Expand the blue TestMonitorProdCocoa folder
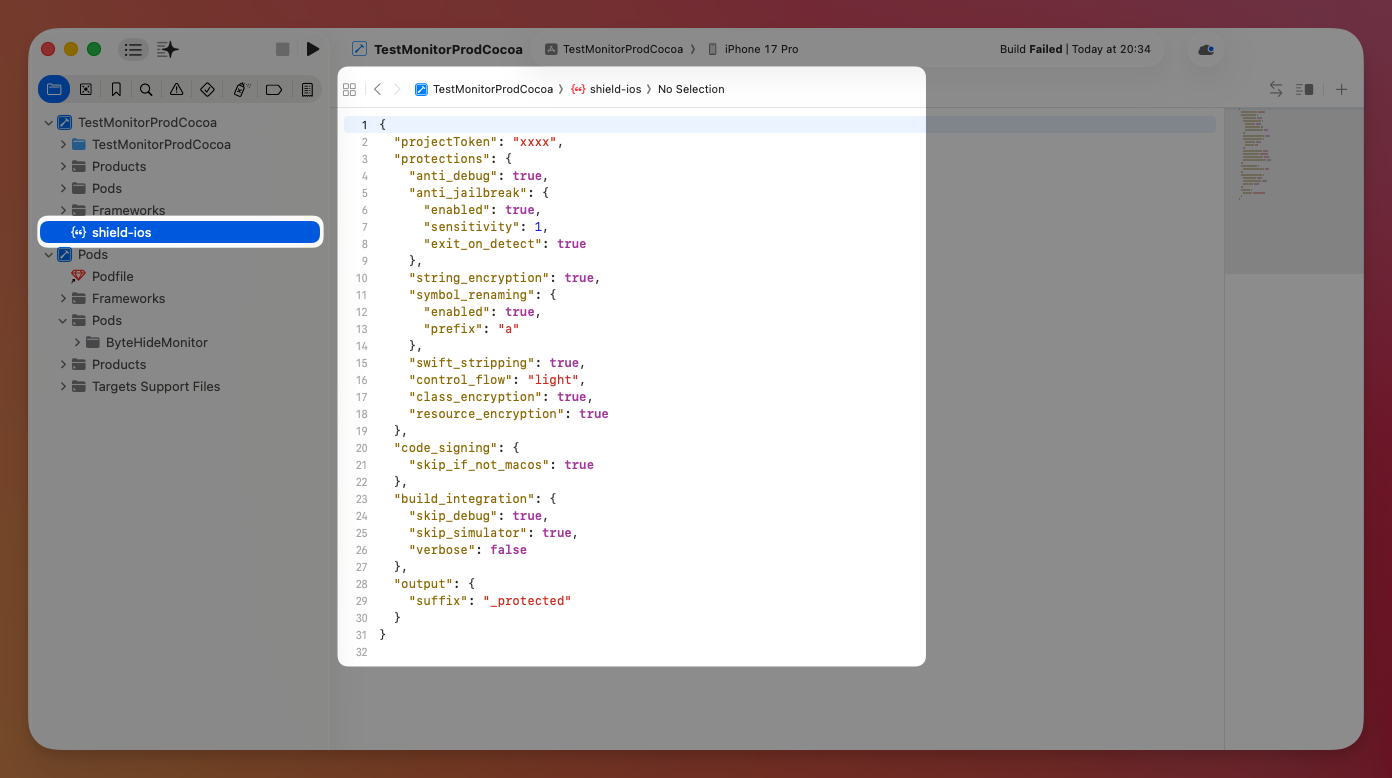 pos(63,145)
